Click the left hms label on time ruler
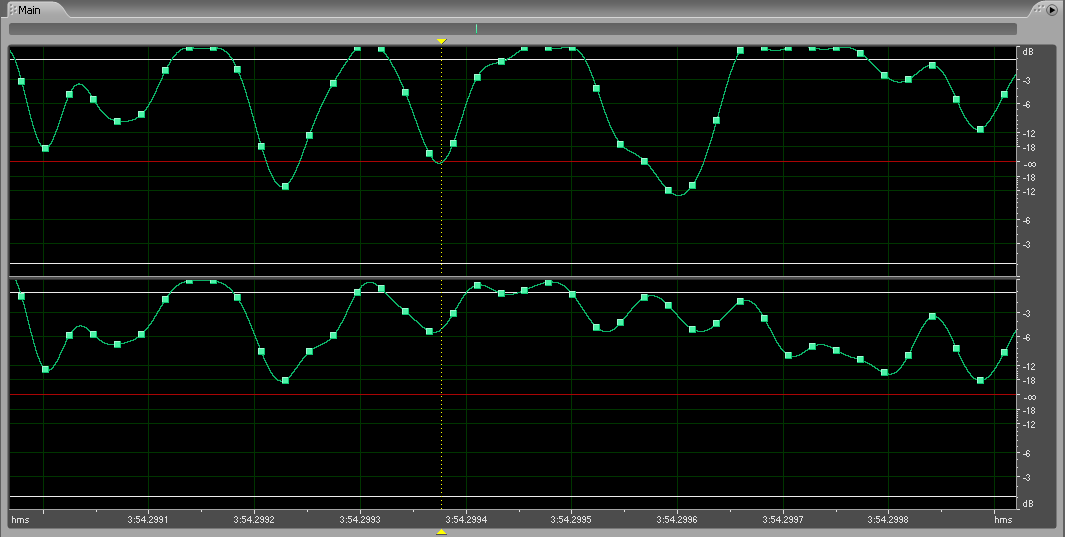This screenshot has width=1065, height=537. 19,519
